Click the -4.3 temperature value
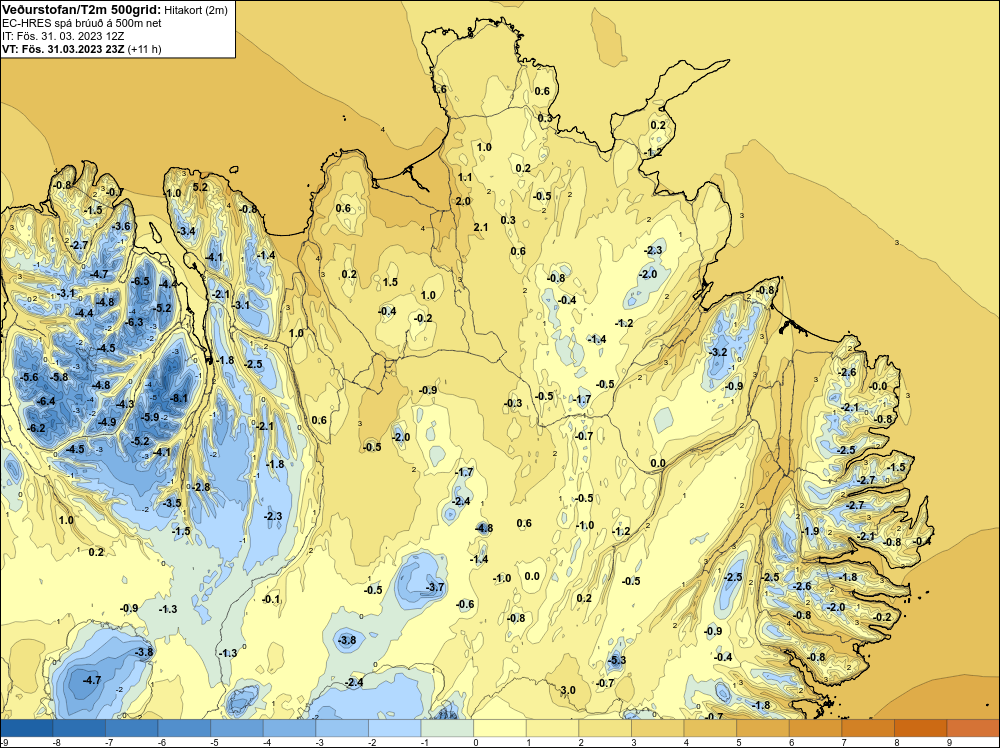This screenshot has width=1000, height=748. [125, 404]
